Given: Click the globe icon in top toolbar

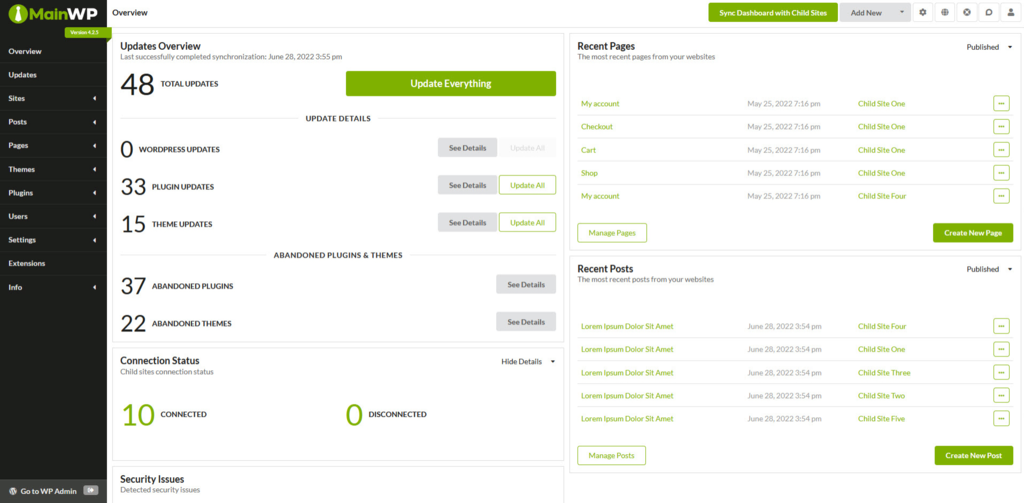Looking at the screenshot, I should [945, 12].
